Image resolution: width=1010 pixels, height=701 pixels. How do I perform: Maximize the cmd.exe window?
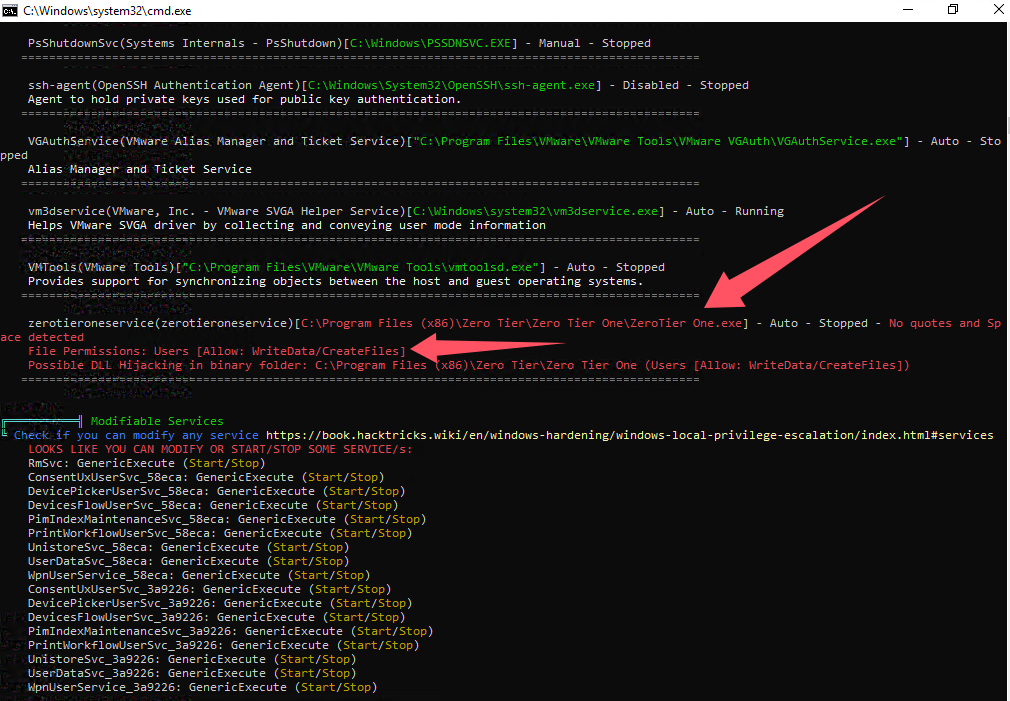pos(952,10)
